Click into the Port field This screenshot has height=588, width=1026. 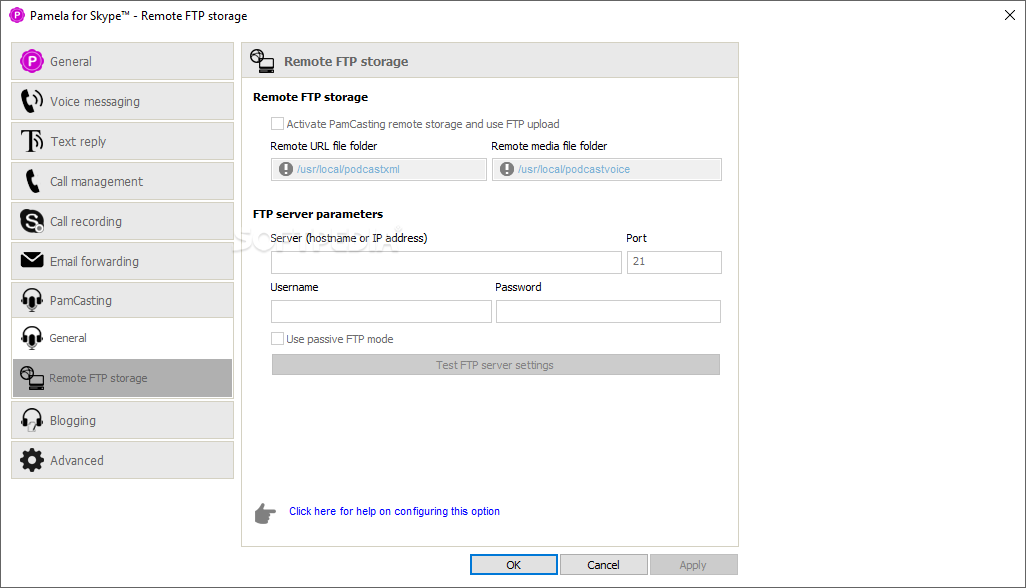click(x=674, y=262)
